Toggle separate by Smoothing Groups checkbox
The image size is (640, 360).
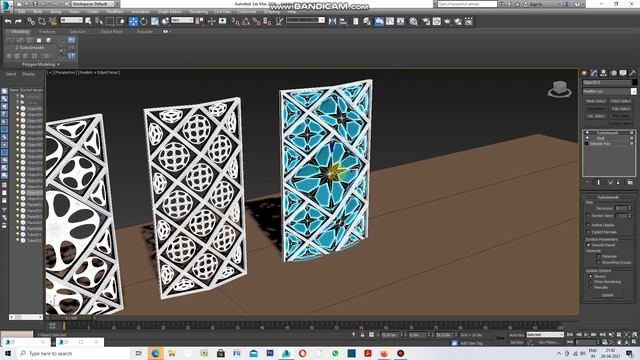pyautogui.click(x=598, y=262)
